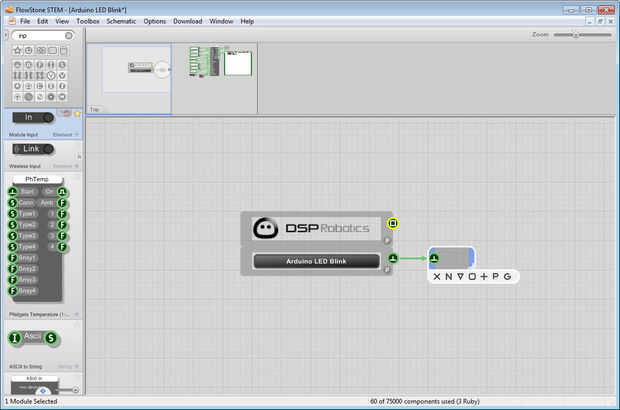The height and width of the screenshot is (410, 620).
Task: Select the clock recent filter in toolbox
Action: [x=29, y=51]
